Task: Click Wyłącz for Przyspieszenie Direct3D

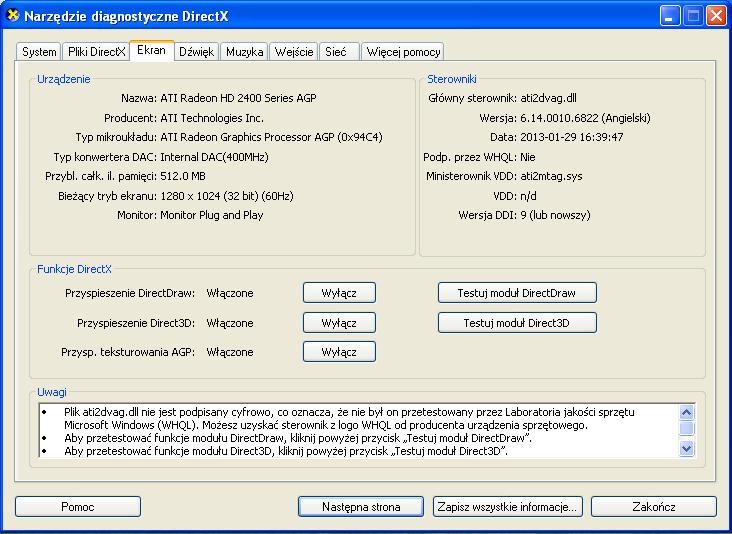Action: pos(339,323)
